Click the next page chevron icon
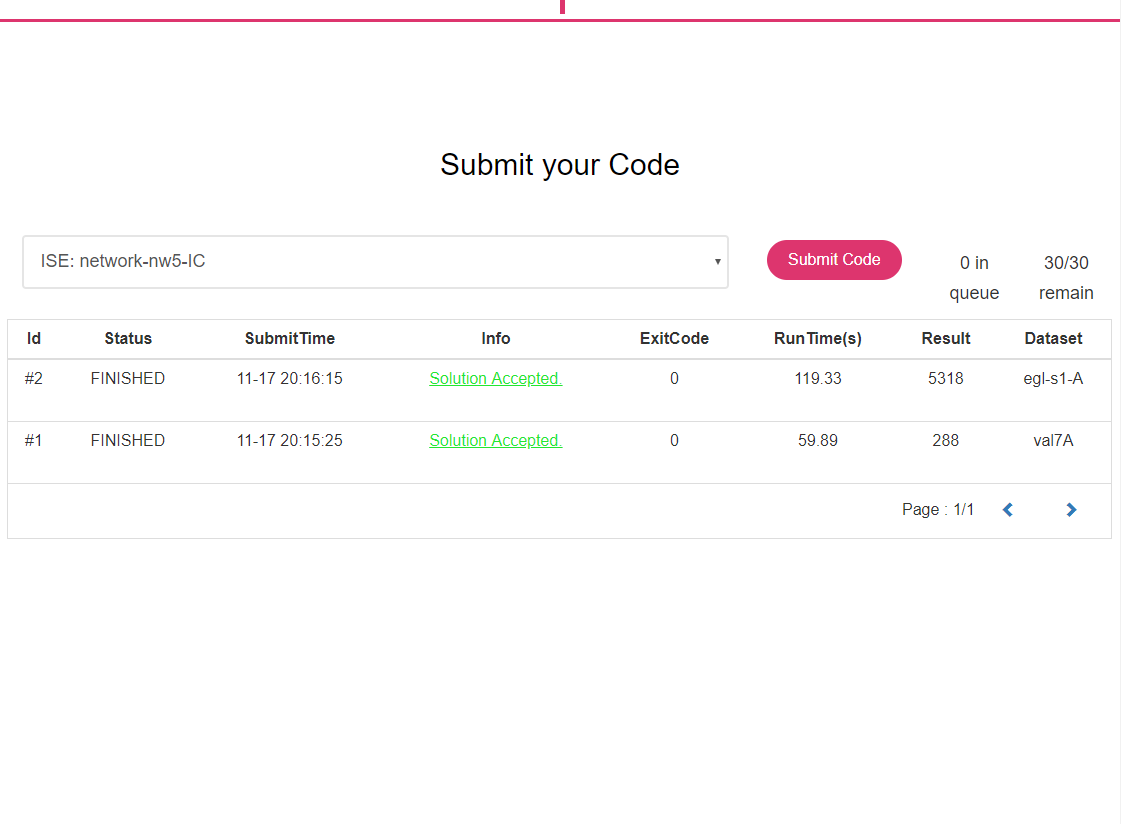 click(x=1071, y=509)
